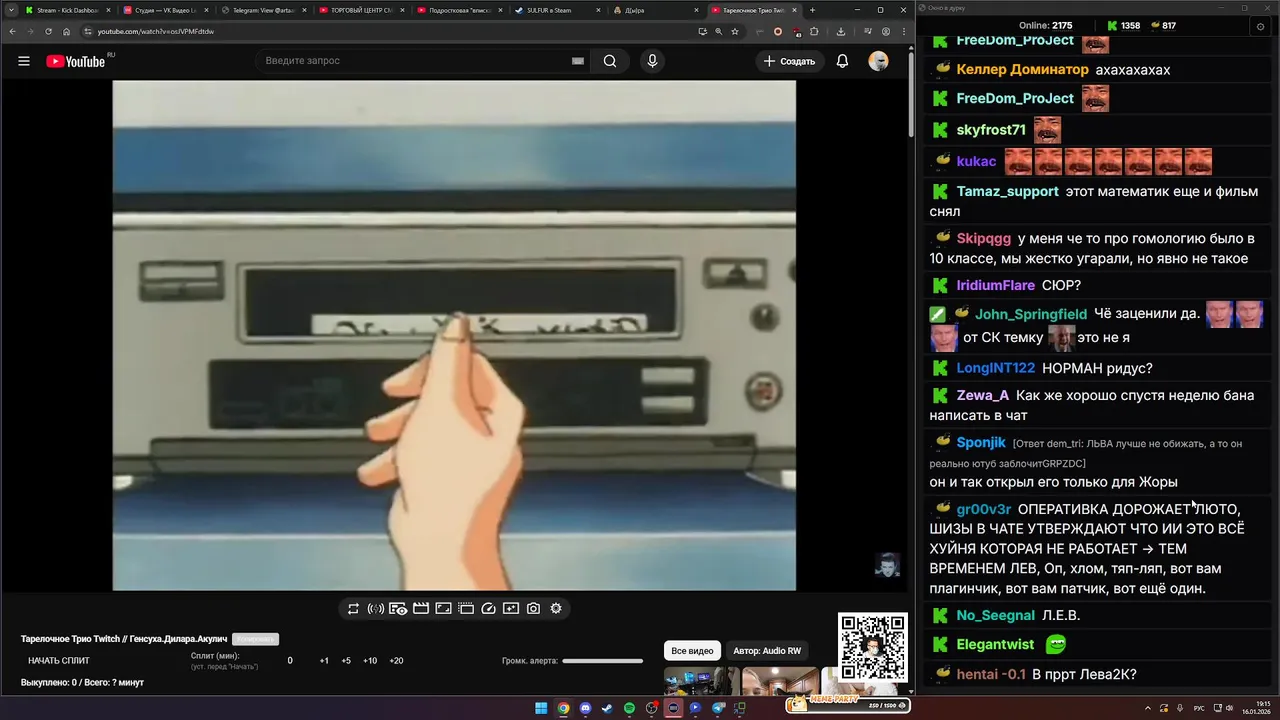Screen dimensions: 1280x720
Task: Add +1 minute to split
Action: (324, 661)
